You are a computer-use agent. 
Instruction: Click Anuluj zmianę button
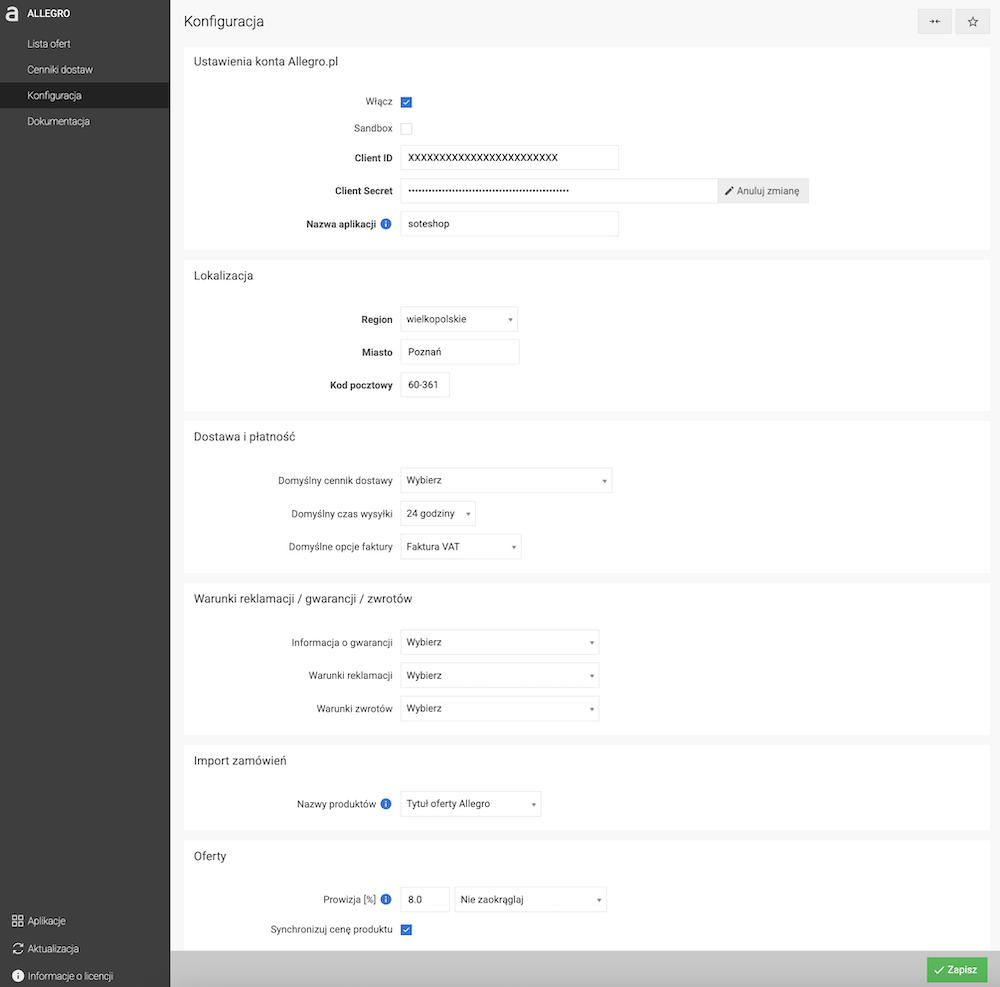pos(763,191)
